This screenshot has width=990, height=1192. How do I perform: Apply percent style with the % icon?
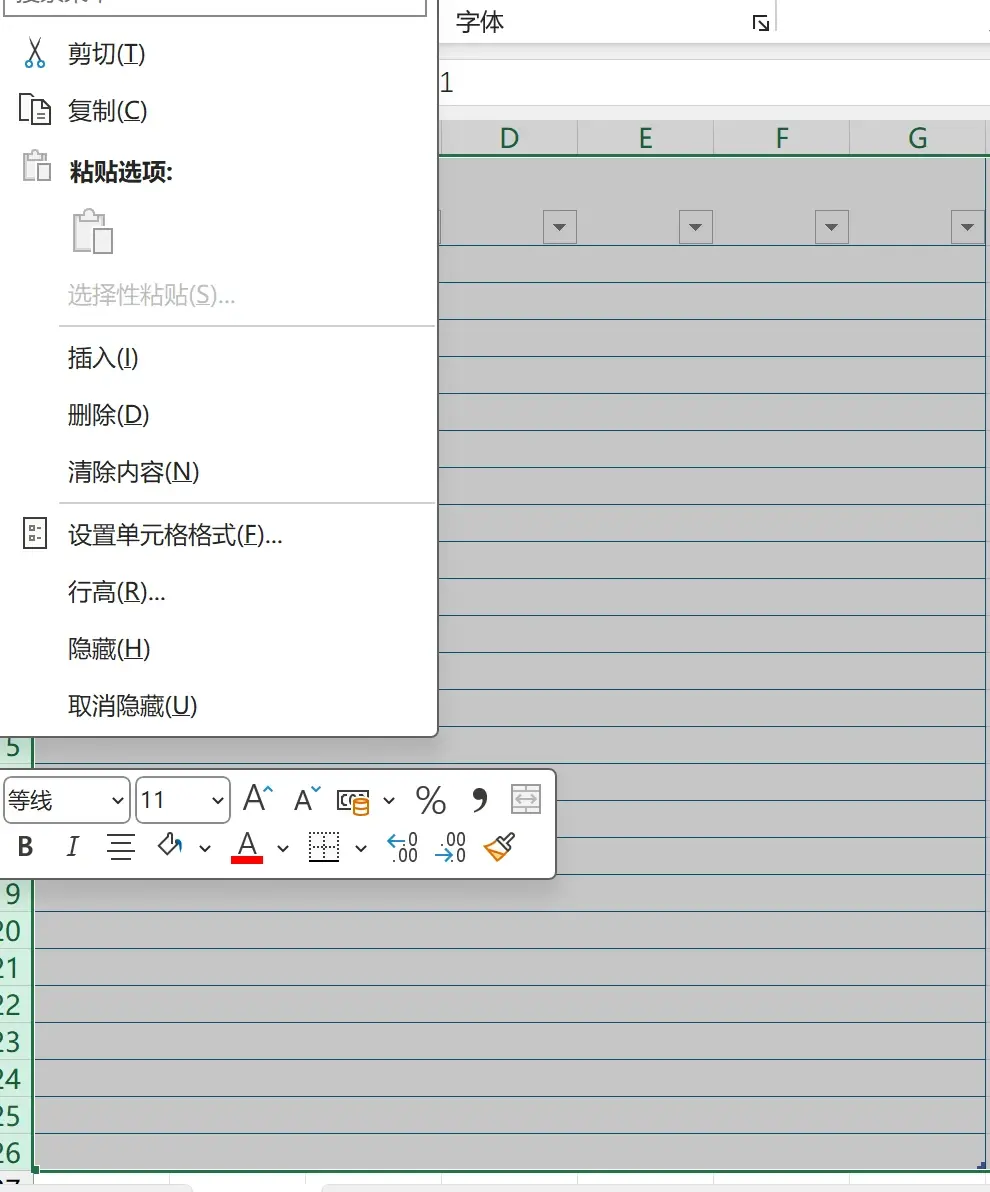430,800
